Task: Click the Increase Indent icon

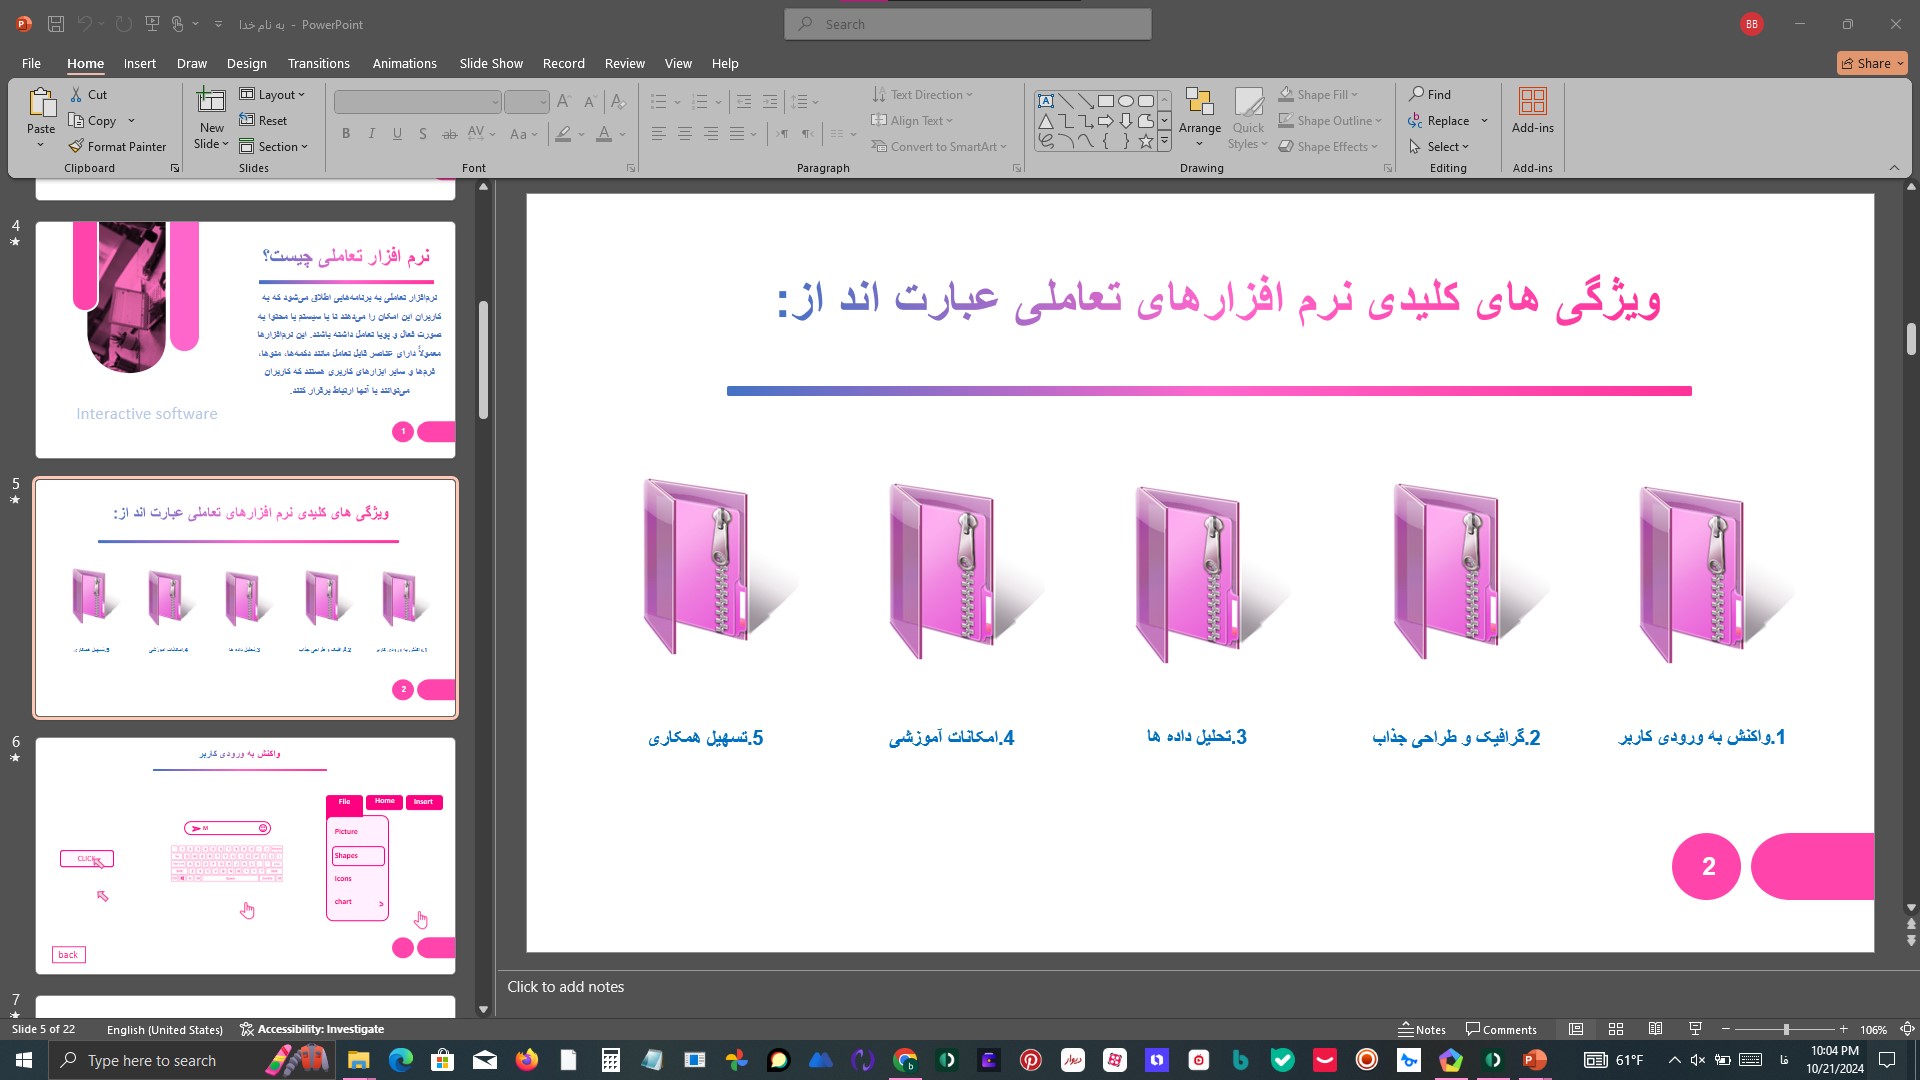Action: pyautogui.click(x=770, y=102)
